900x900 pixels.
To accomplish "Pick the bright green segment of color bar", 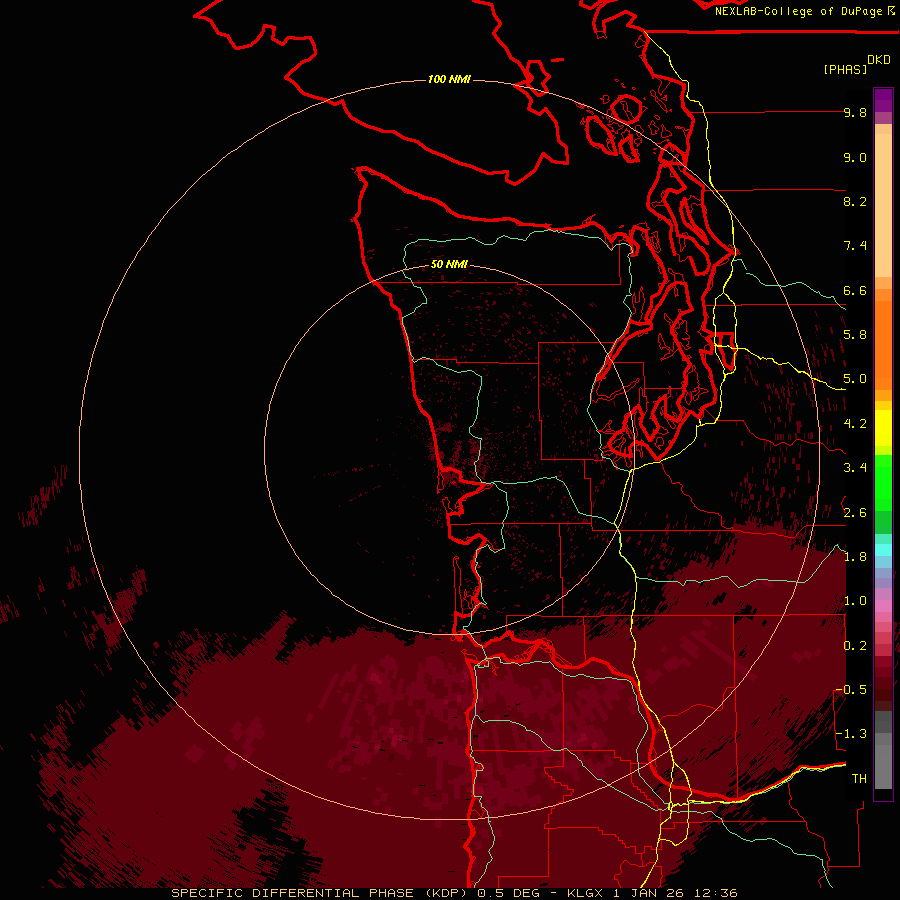I will coord(883,483).
